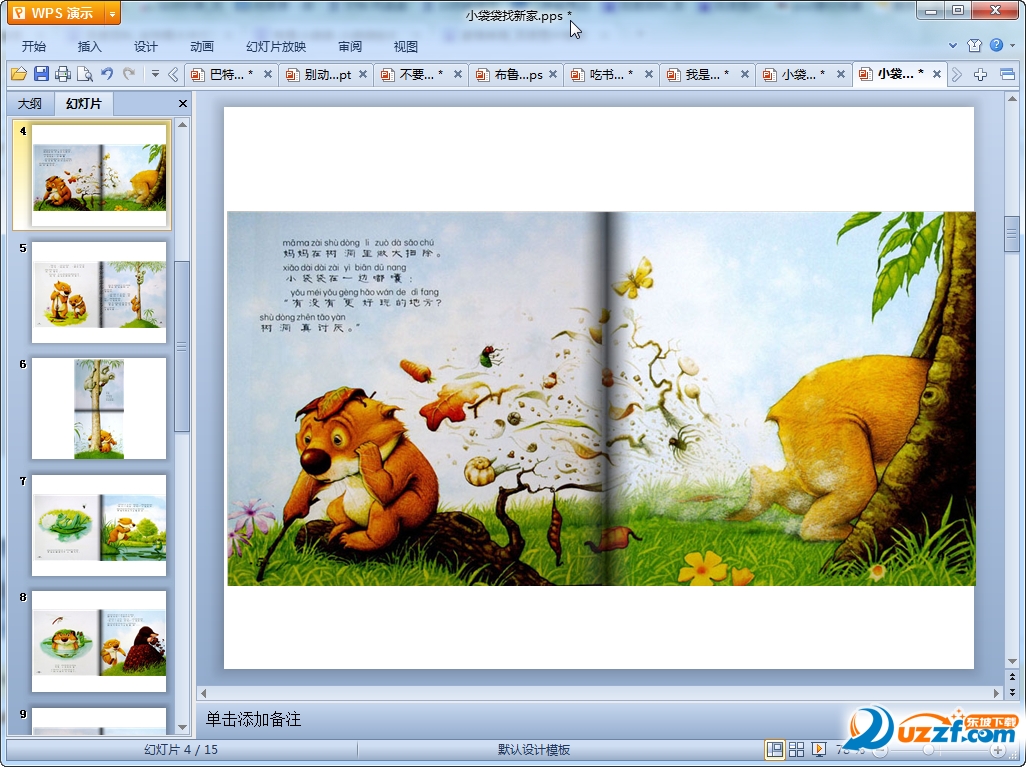Close the 巴特... document tab

click(268, 75)
